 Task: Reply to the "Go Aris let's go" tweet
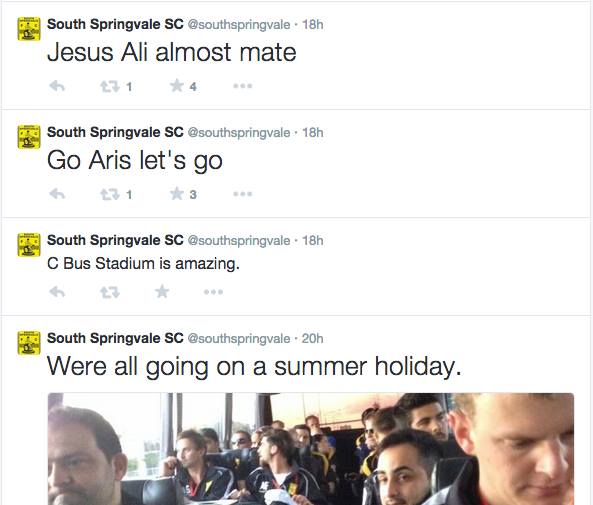tap(57, 194)
